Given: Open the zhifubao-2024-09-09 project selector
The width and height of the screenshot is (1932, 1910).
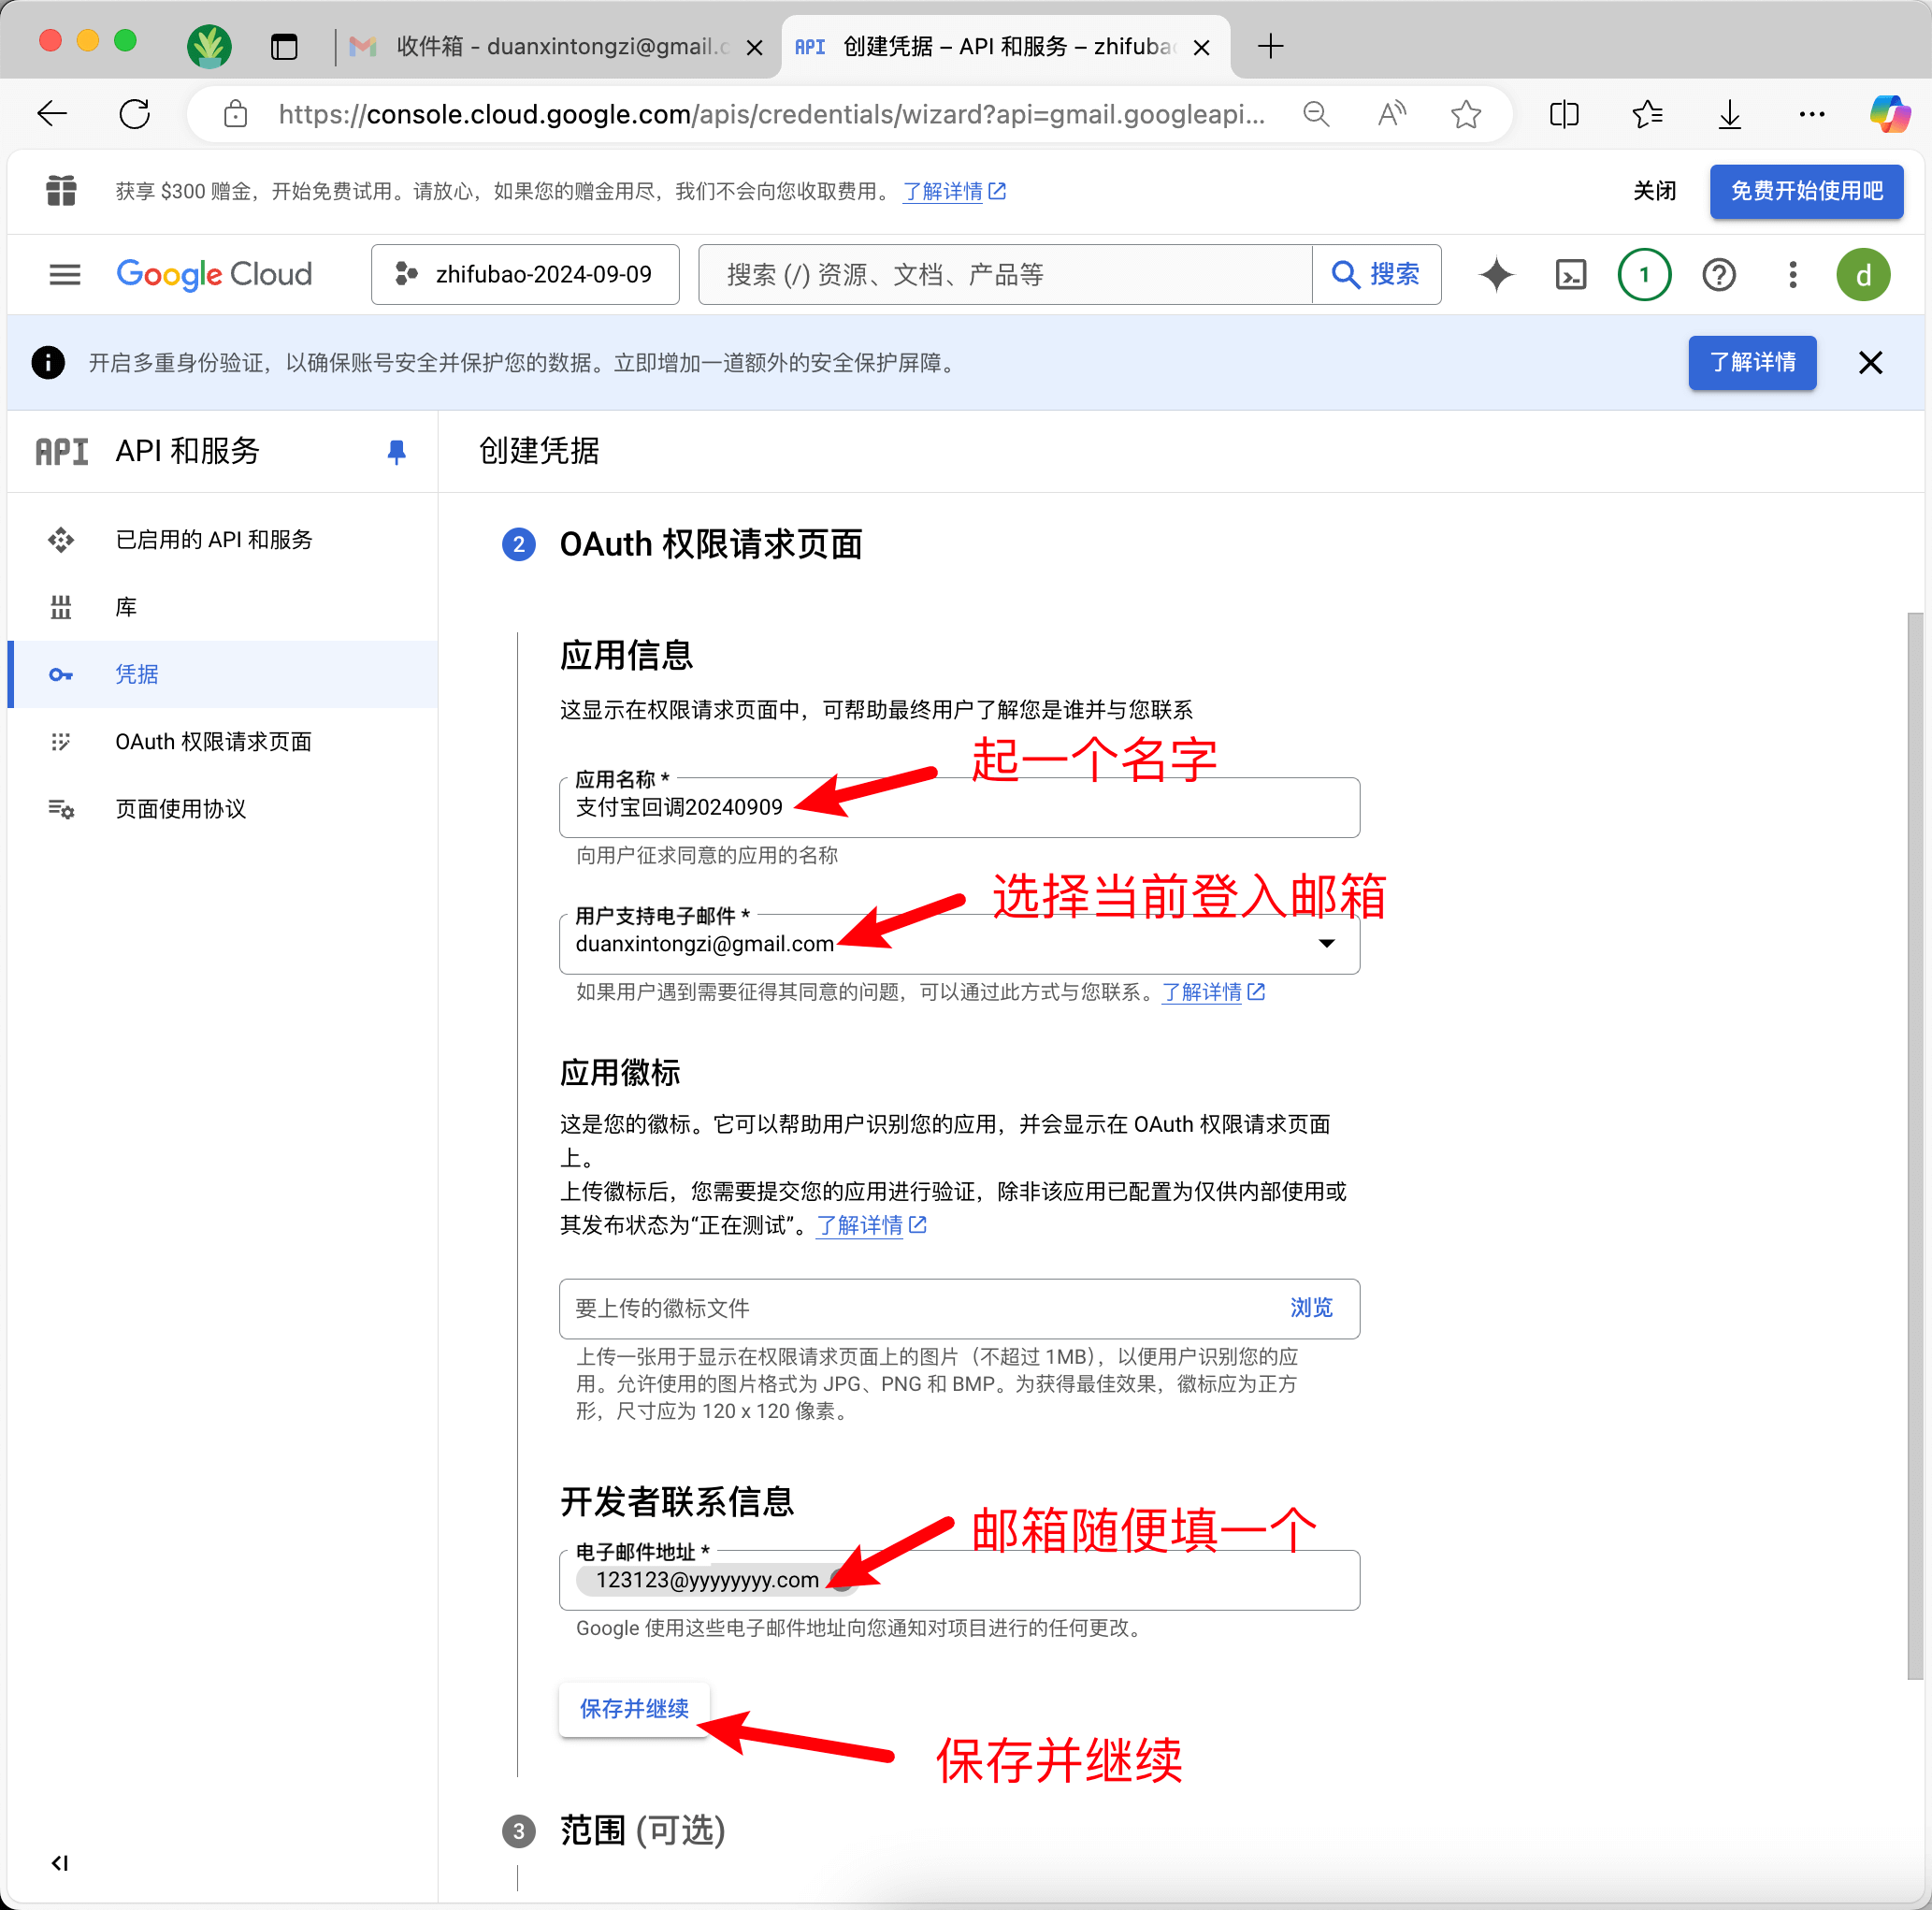Looking at the screenshot, I should 525,274.
